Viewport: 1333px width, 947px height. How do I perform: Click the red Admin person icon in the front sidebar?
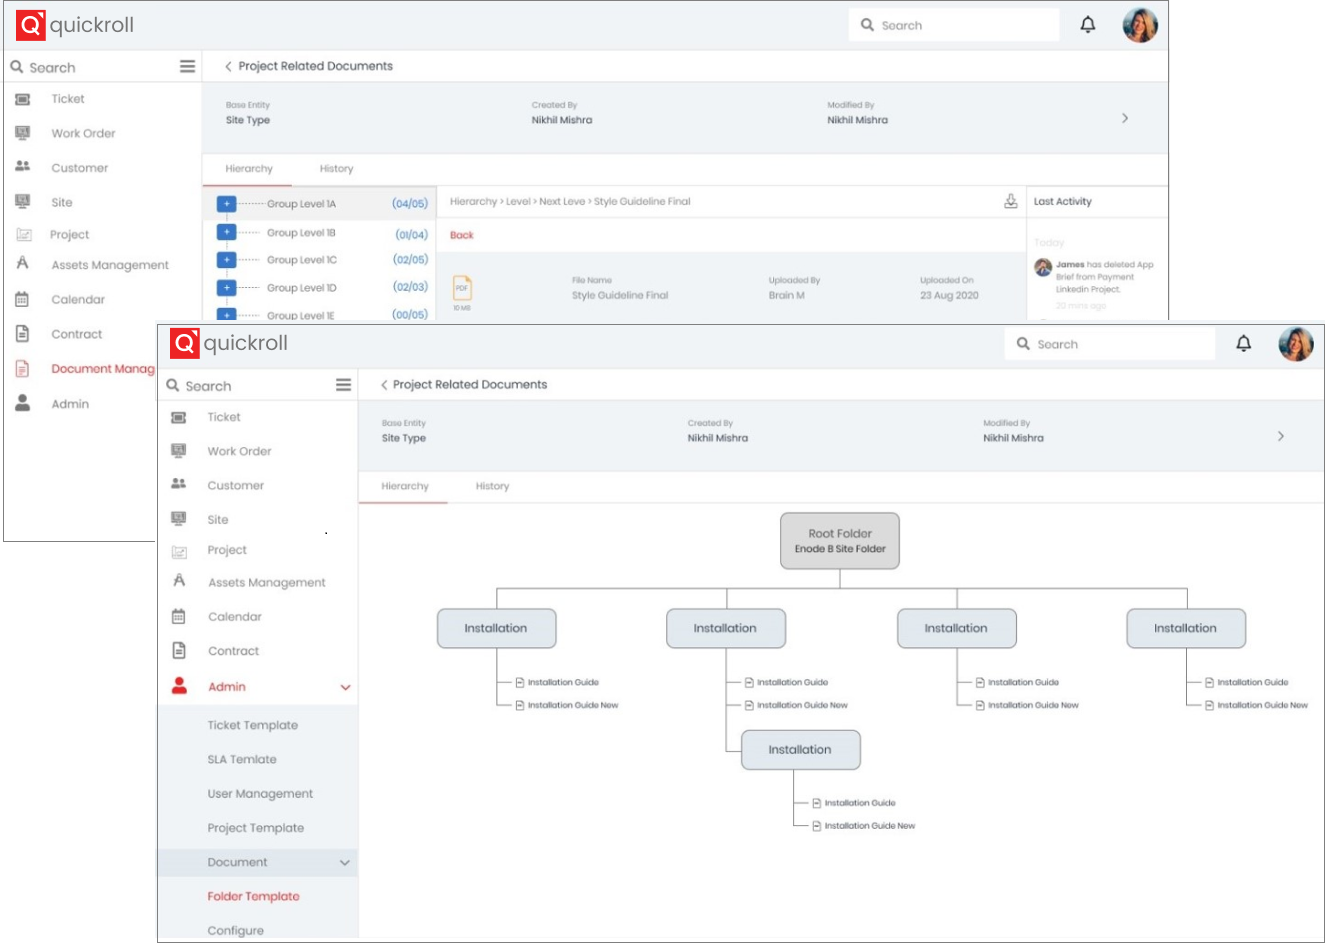[179, 685]
